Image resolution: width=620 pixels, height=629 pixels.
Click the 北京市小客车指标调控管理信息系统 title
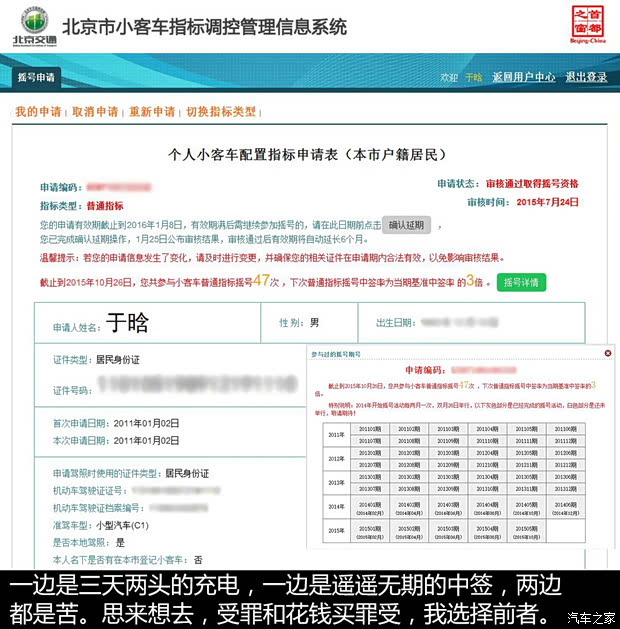[205, 27]
